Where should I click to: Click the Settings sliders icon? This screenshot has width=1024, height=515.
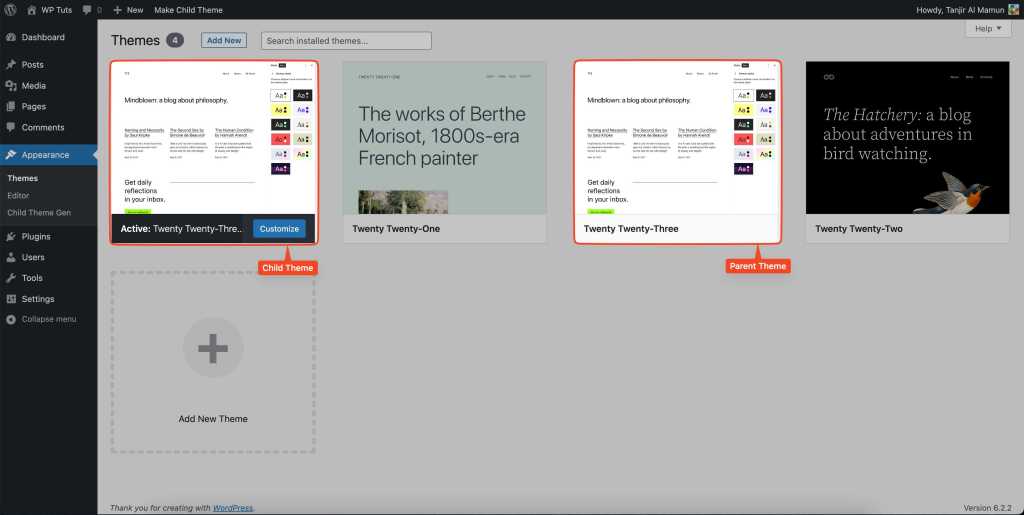click(x=10, y=299)
